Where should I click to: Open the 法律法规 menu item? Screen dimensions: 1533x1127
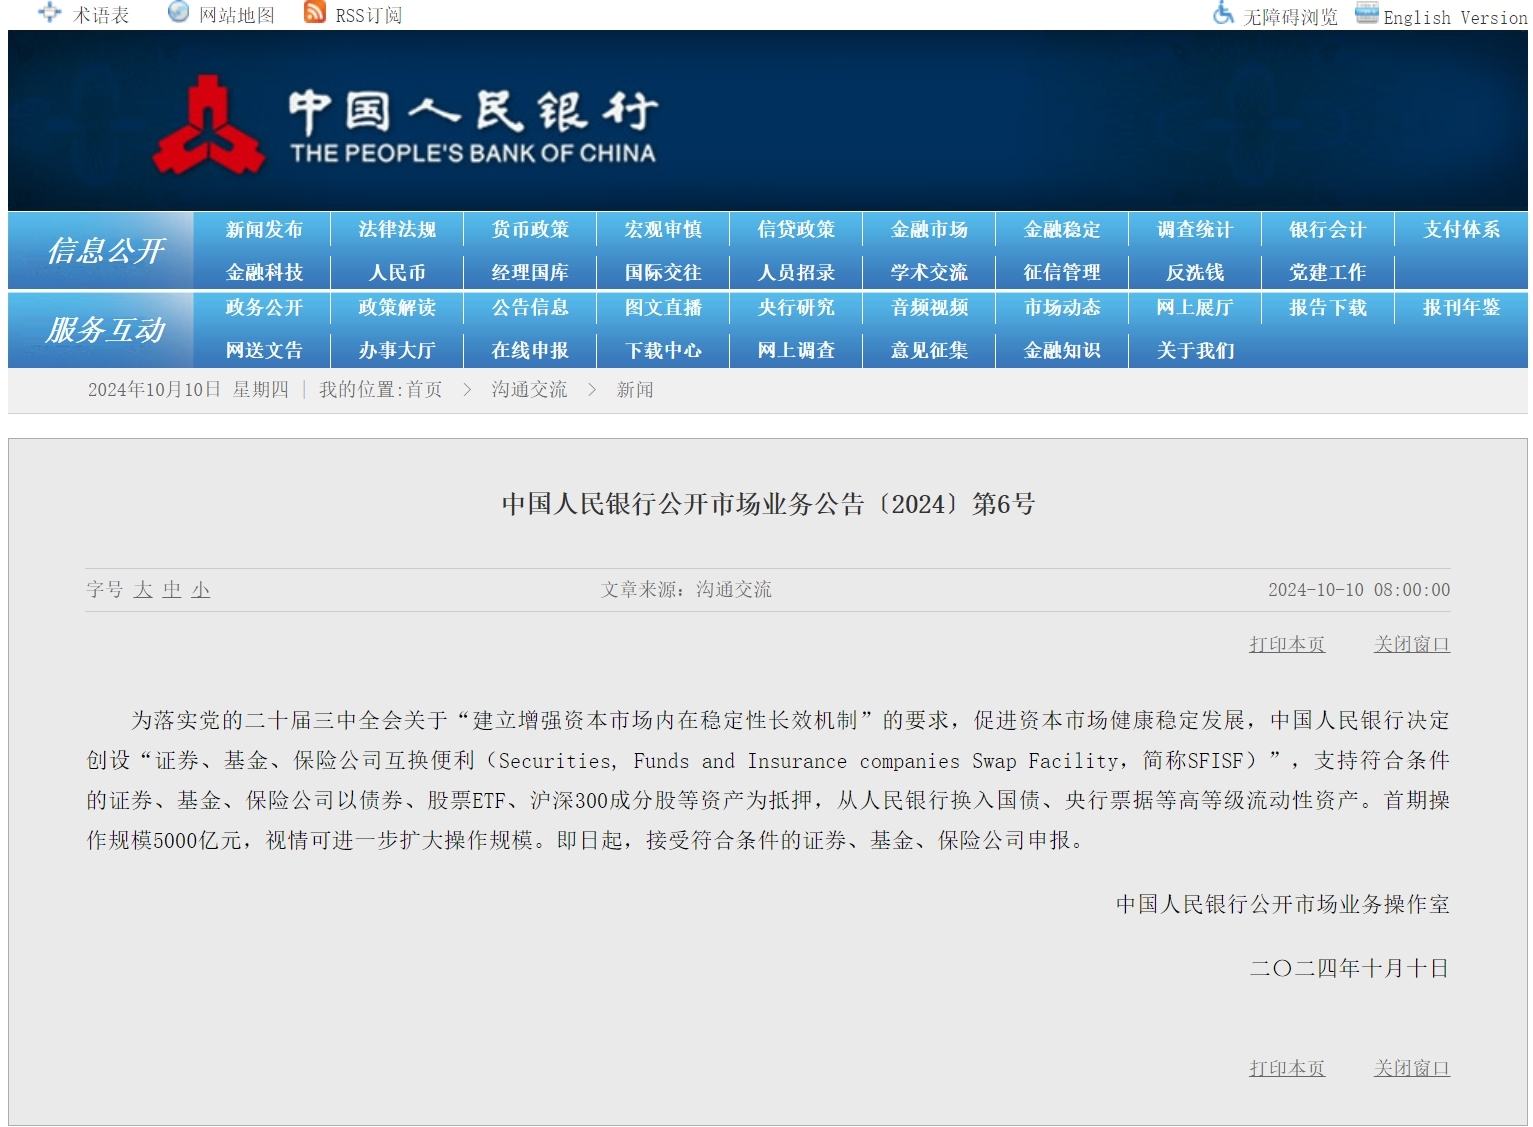tap(397, 229)
